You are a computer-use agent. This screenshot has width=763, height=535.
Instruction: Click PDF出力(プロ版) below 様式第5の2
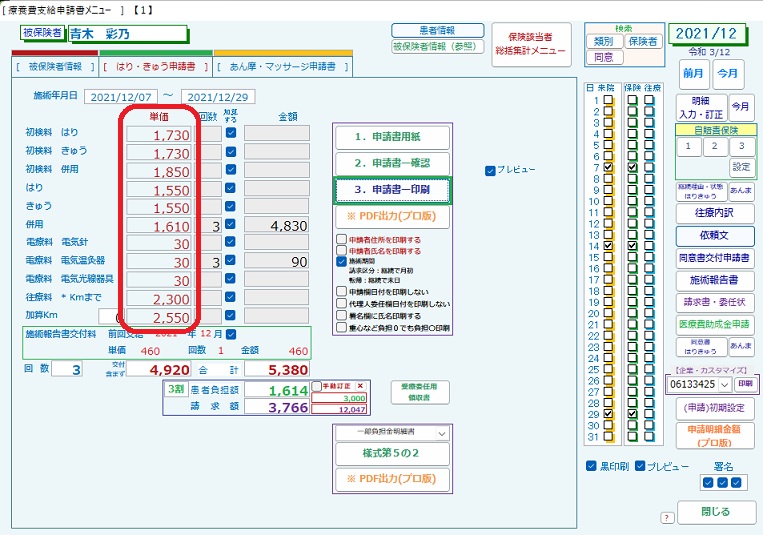[x=392, y=479]
